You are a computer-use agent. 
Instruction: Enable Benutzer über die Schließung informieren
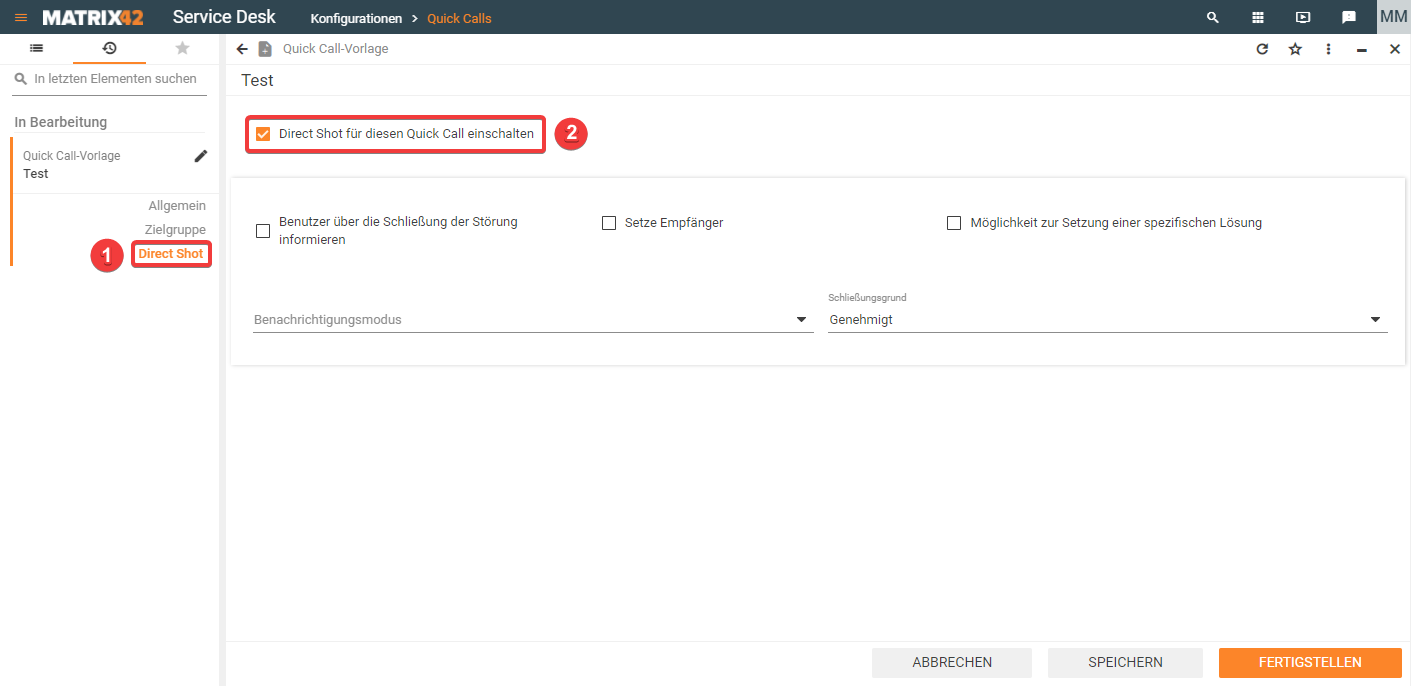(263, 231)
